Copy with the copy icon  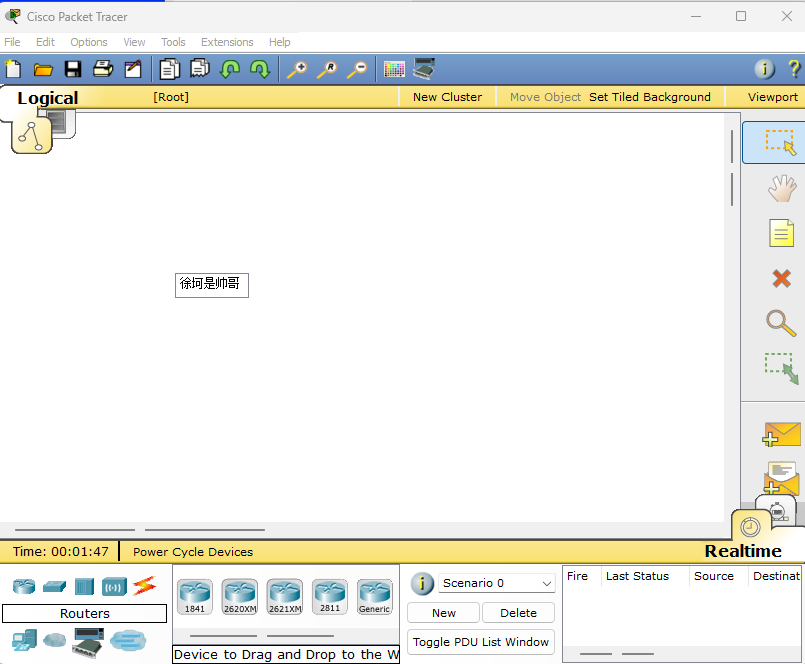[169, 69]
